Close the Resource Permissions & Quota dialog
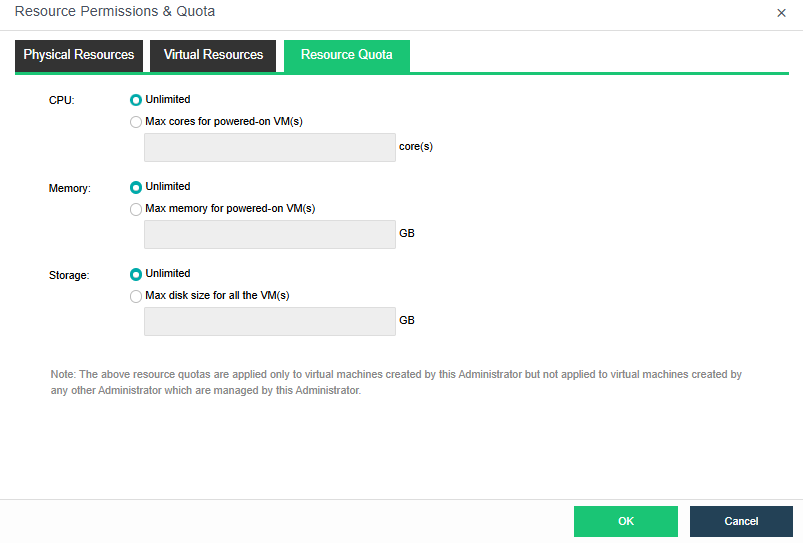Viewport: 803px width, 543px height. (781, 13)
